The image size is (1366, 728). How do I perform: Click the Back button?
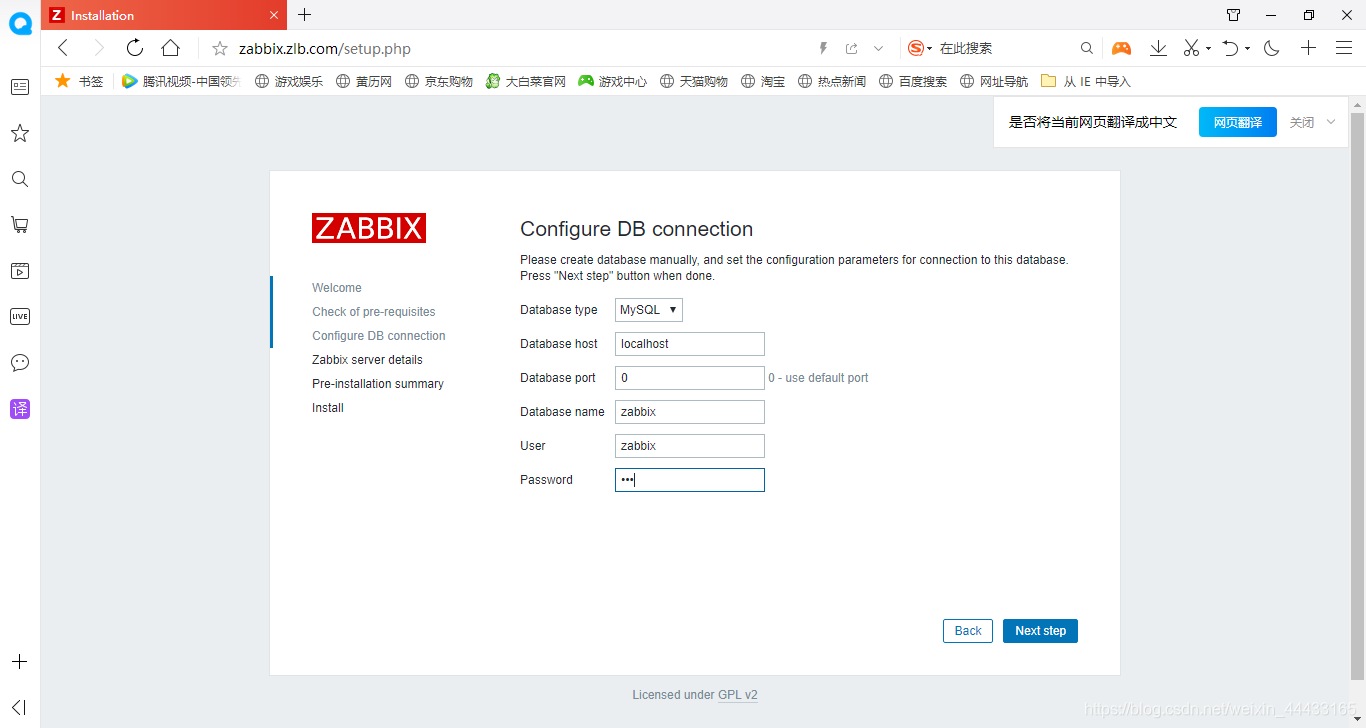(968, 631)
